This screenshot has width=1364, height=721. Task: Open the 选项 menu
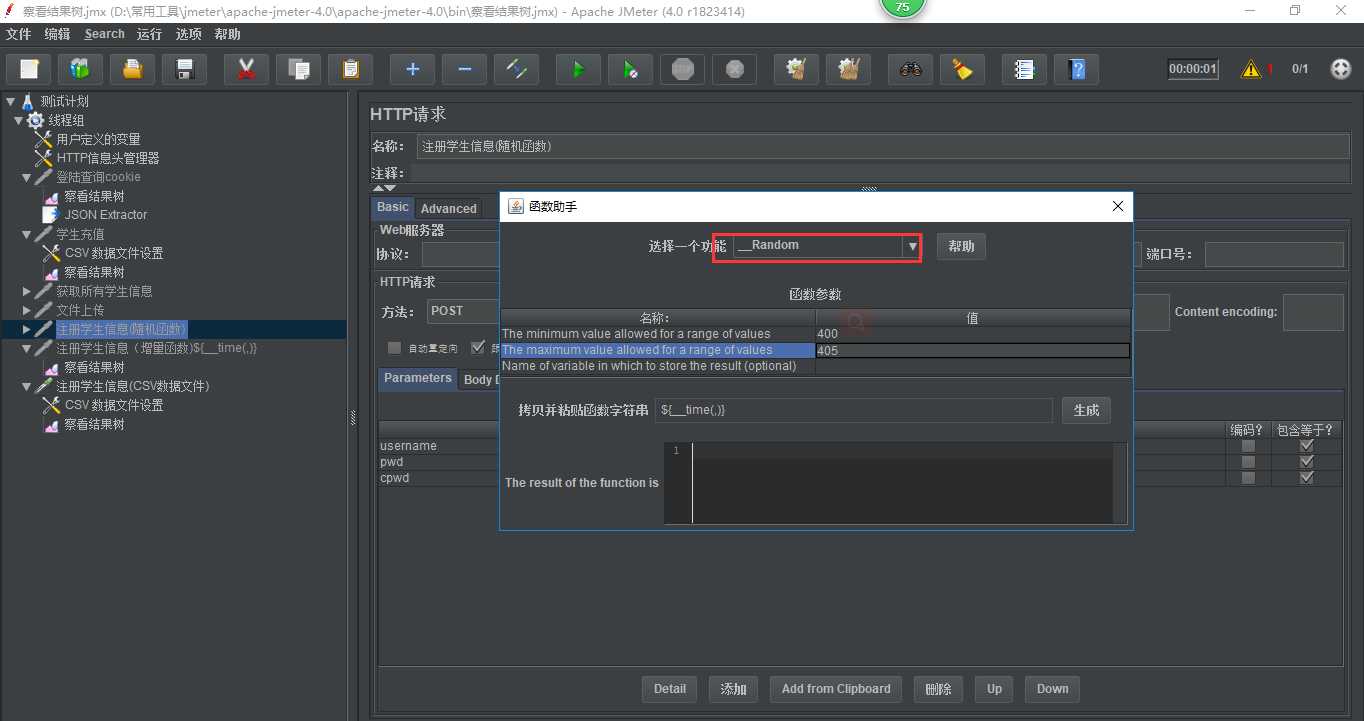coord(188,34)
